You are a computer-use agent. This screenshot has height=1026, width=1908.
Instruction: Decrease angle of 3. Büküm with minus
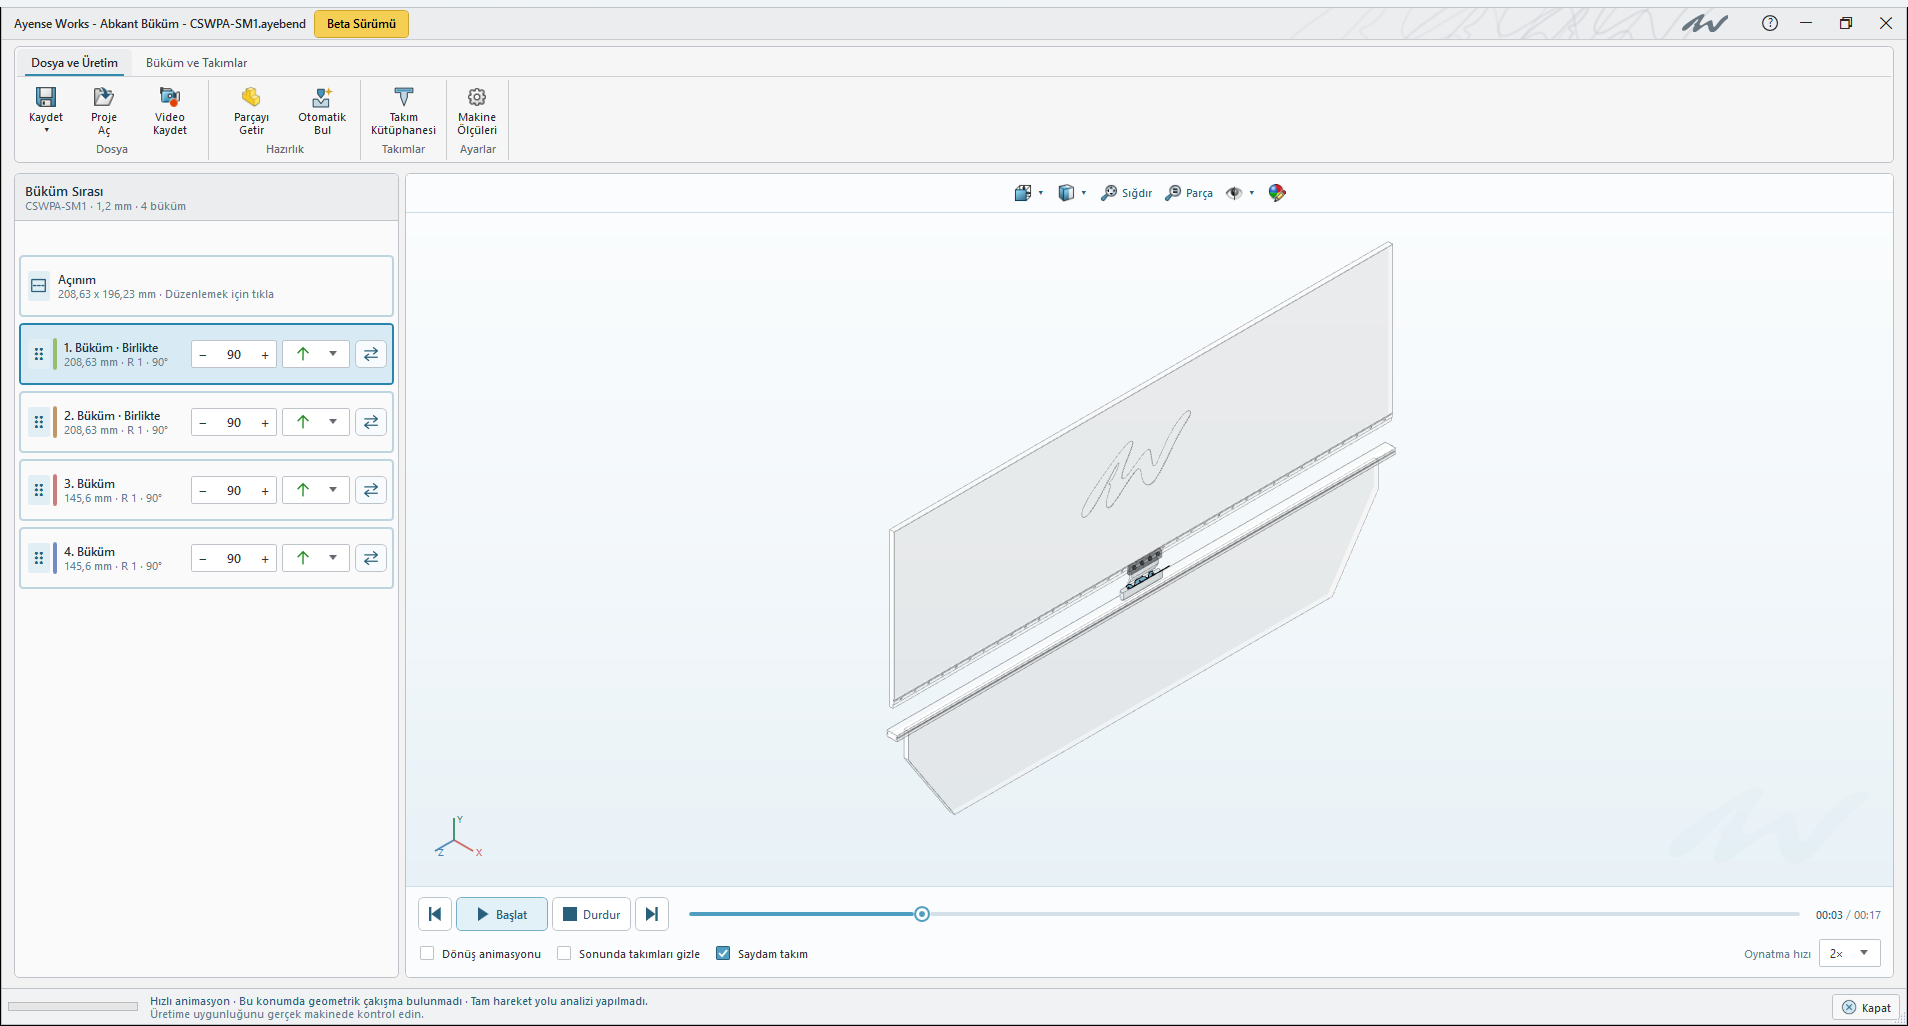pos(203,491)
